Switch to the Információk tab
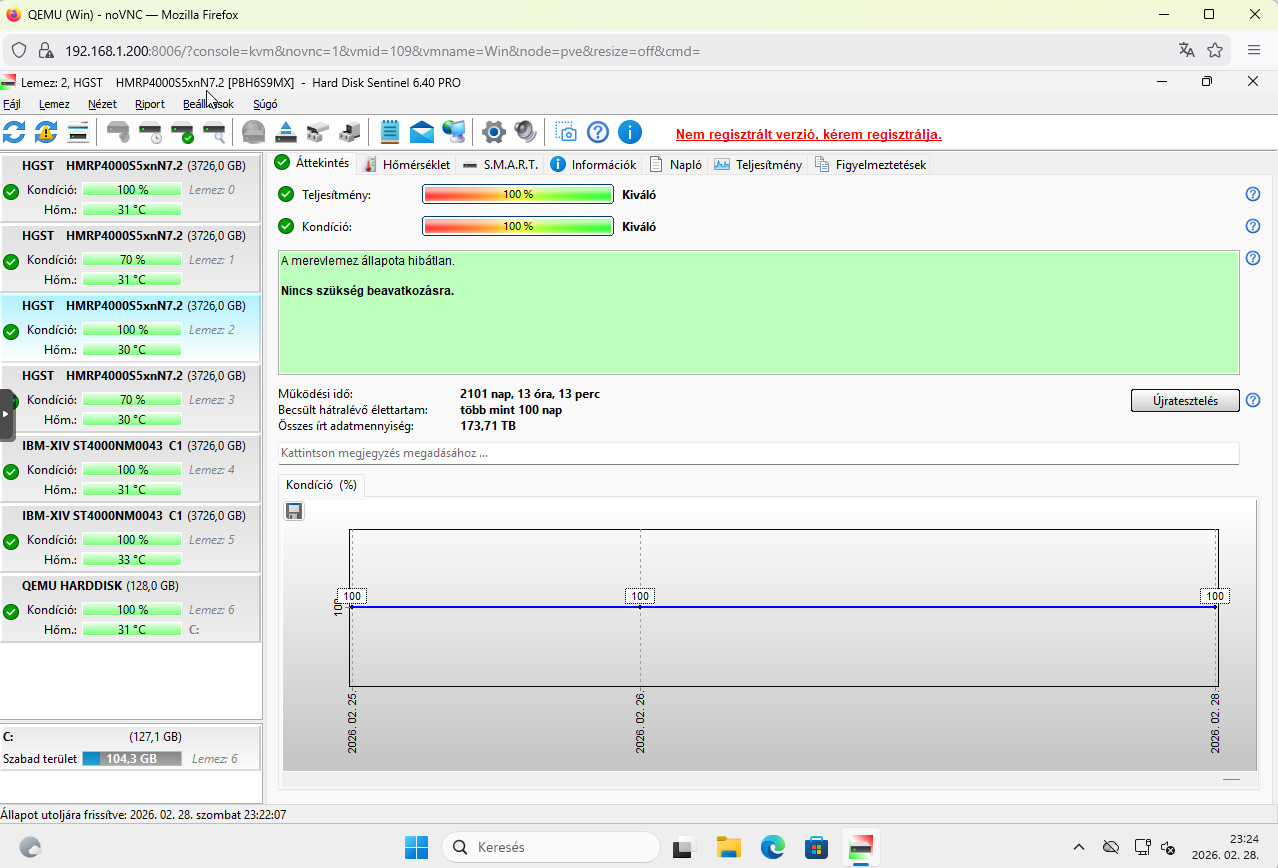Screen dimensions: 1278x868 tap(593, 165)
